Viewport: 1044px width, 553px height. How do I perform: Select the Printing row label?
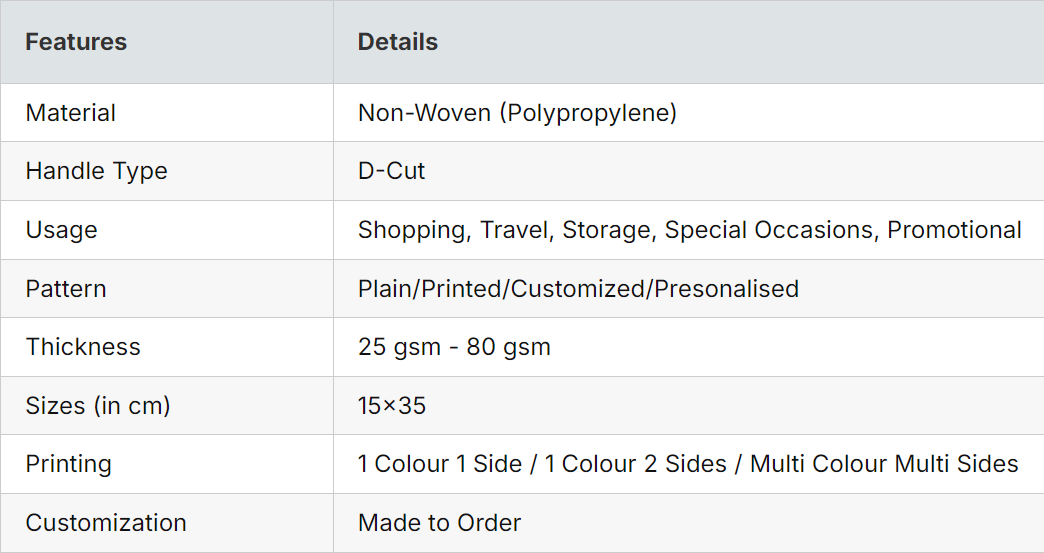69,464
